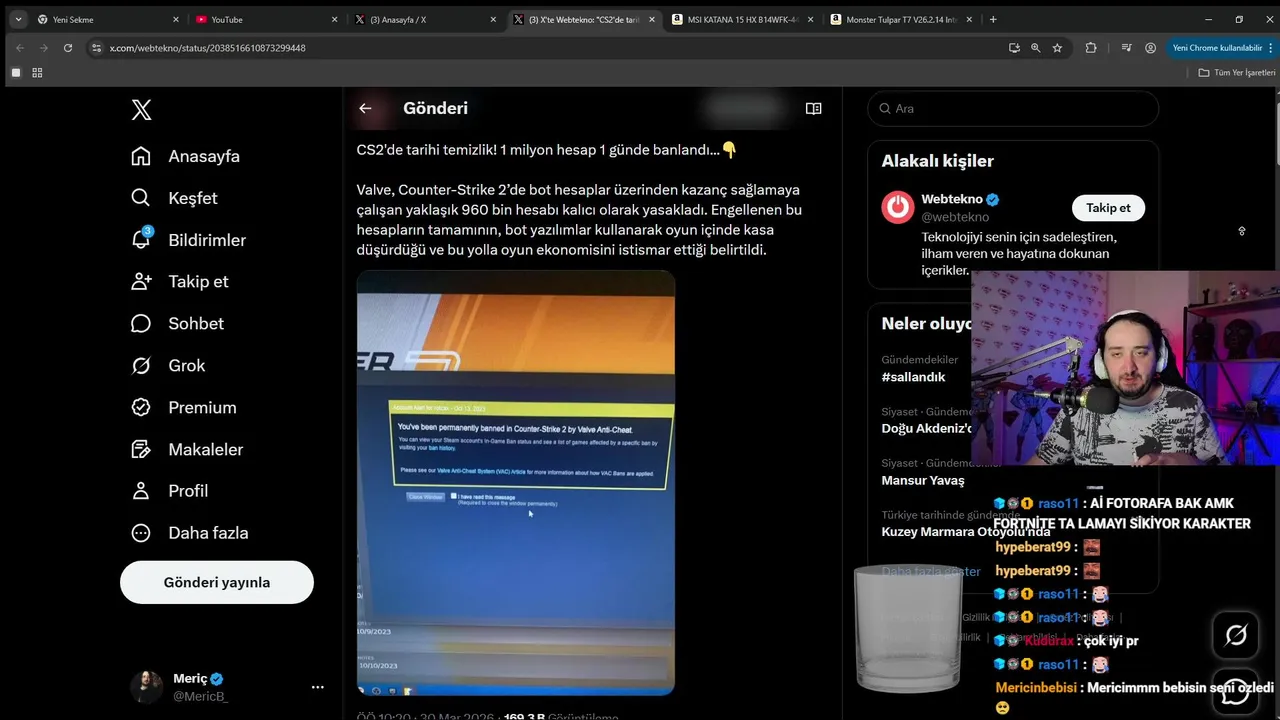Open the Doğu Akdeniz trend

[927, 428]
